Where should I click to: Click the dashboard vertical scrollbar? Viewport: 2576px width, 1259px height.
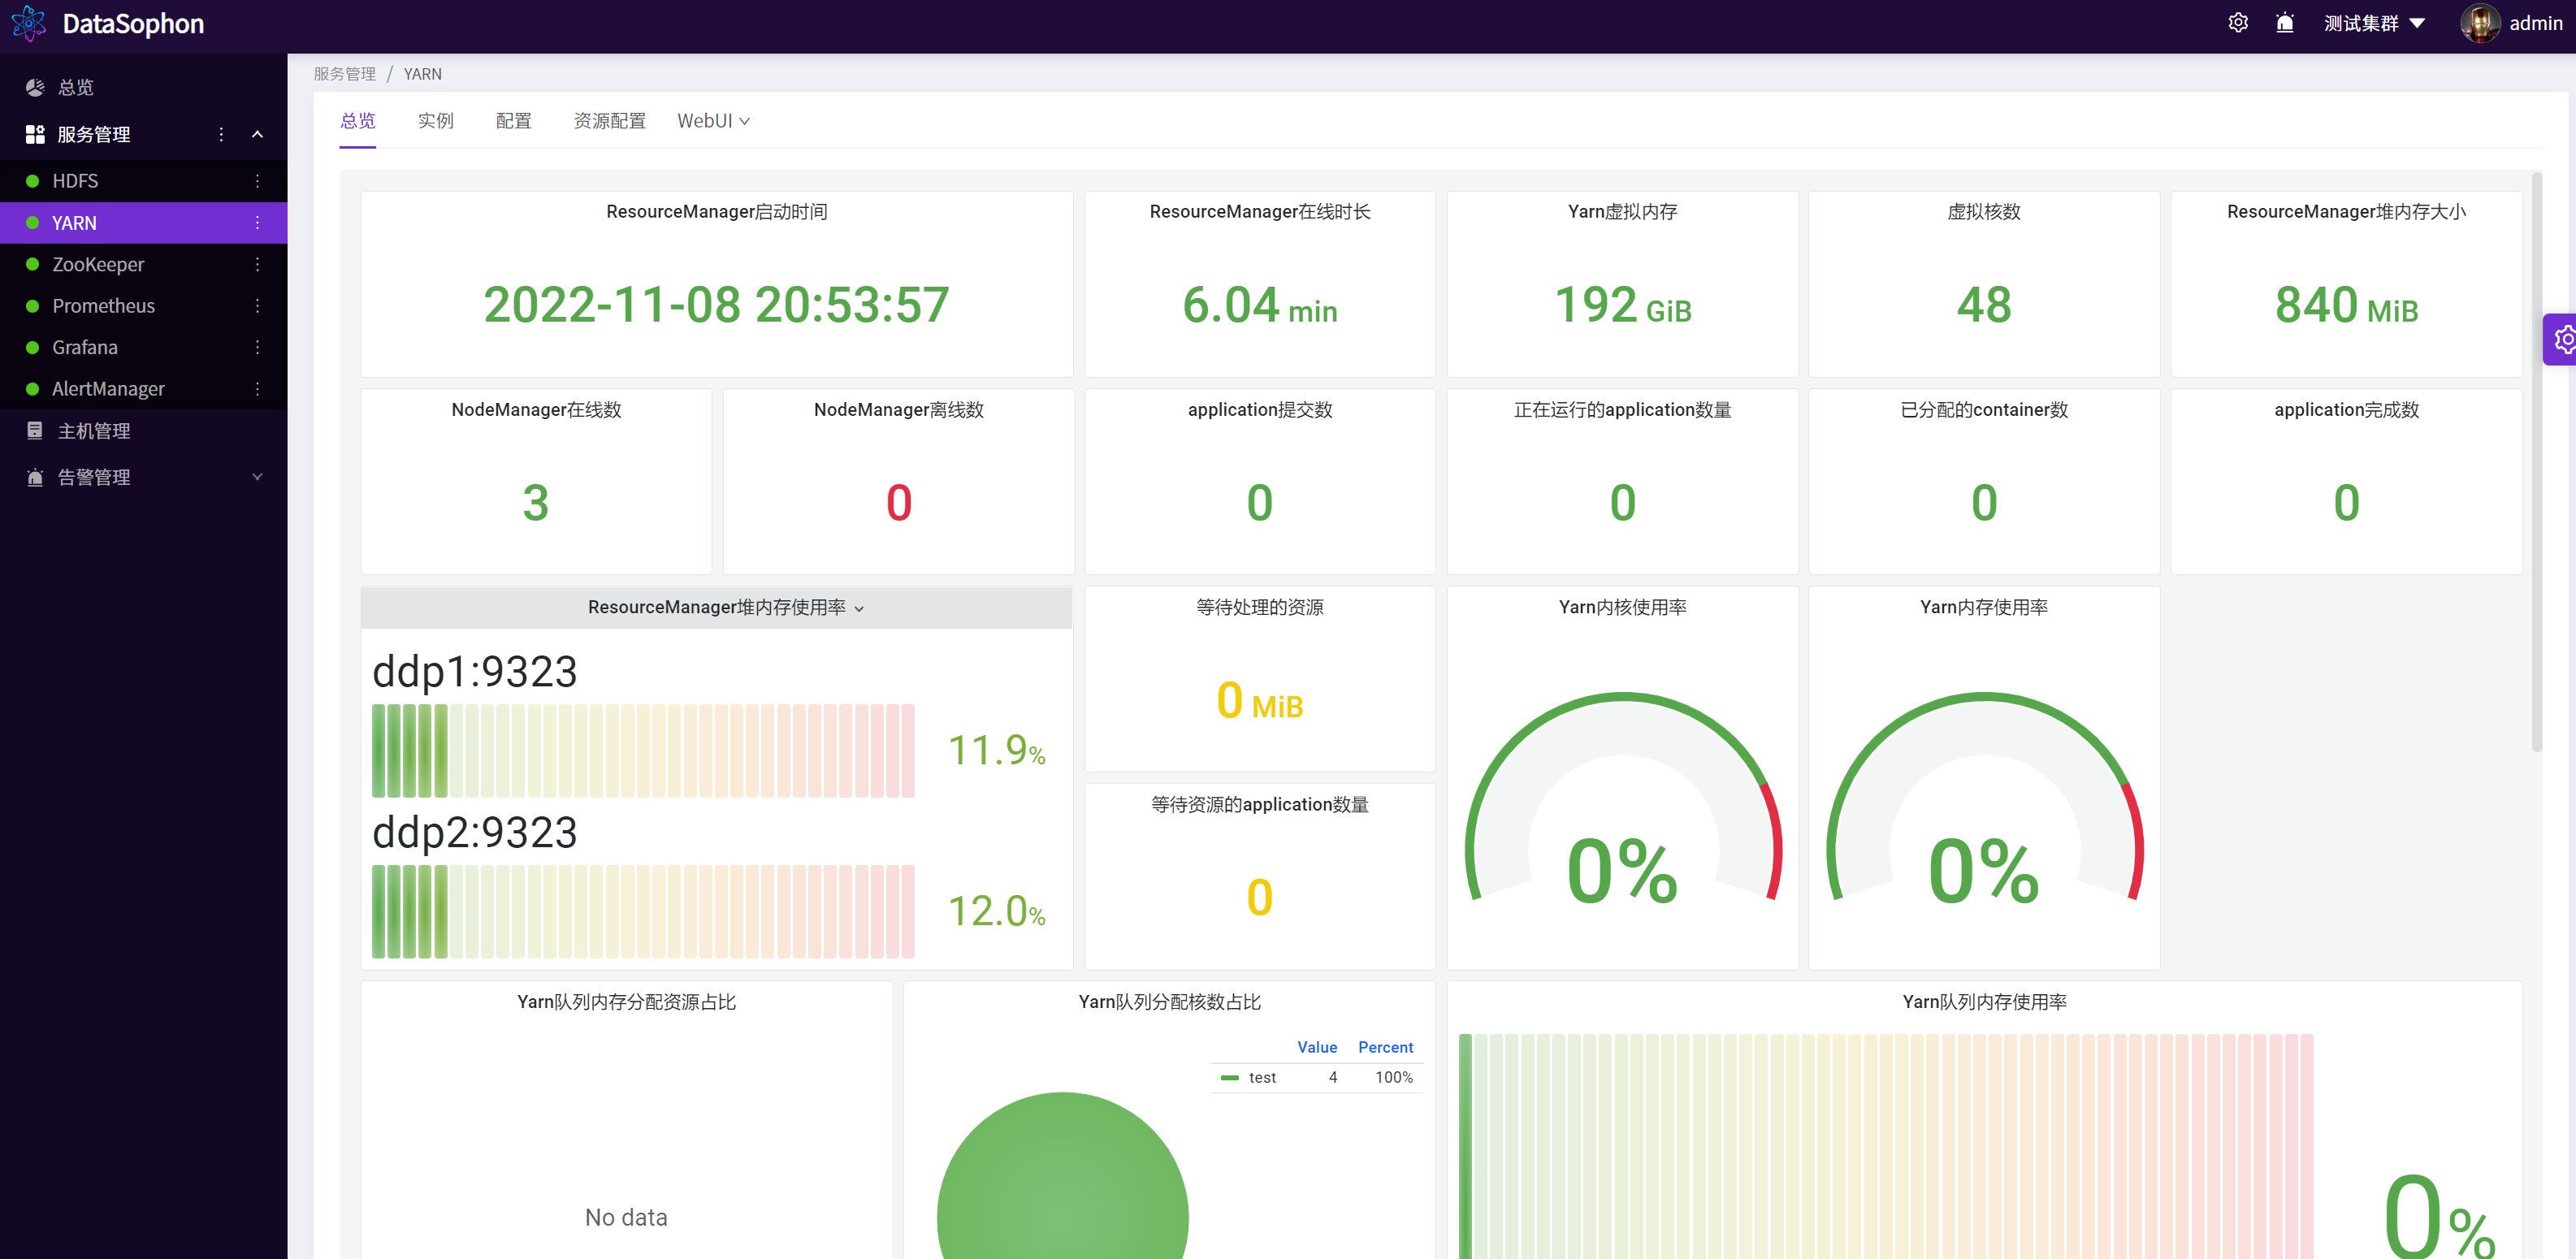tap(2536, 462)
